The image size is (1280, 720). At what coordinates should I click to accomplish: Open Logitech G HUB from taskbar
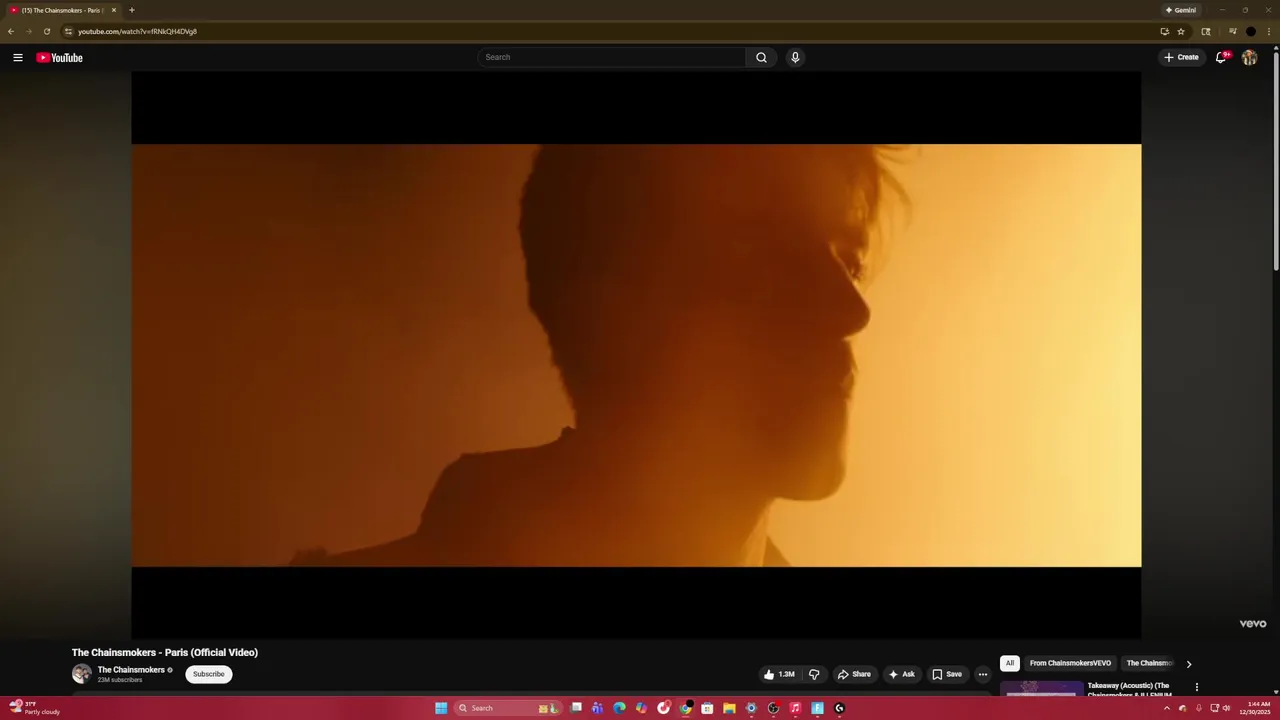[839, 708]
